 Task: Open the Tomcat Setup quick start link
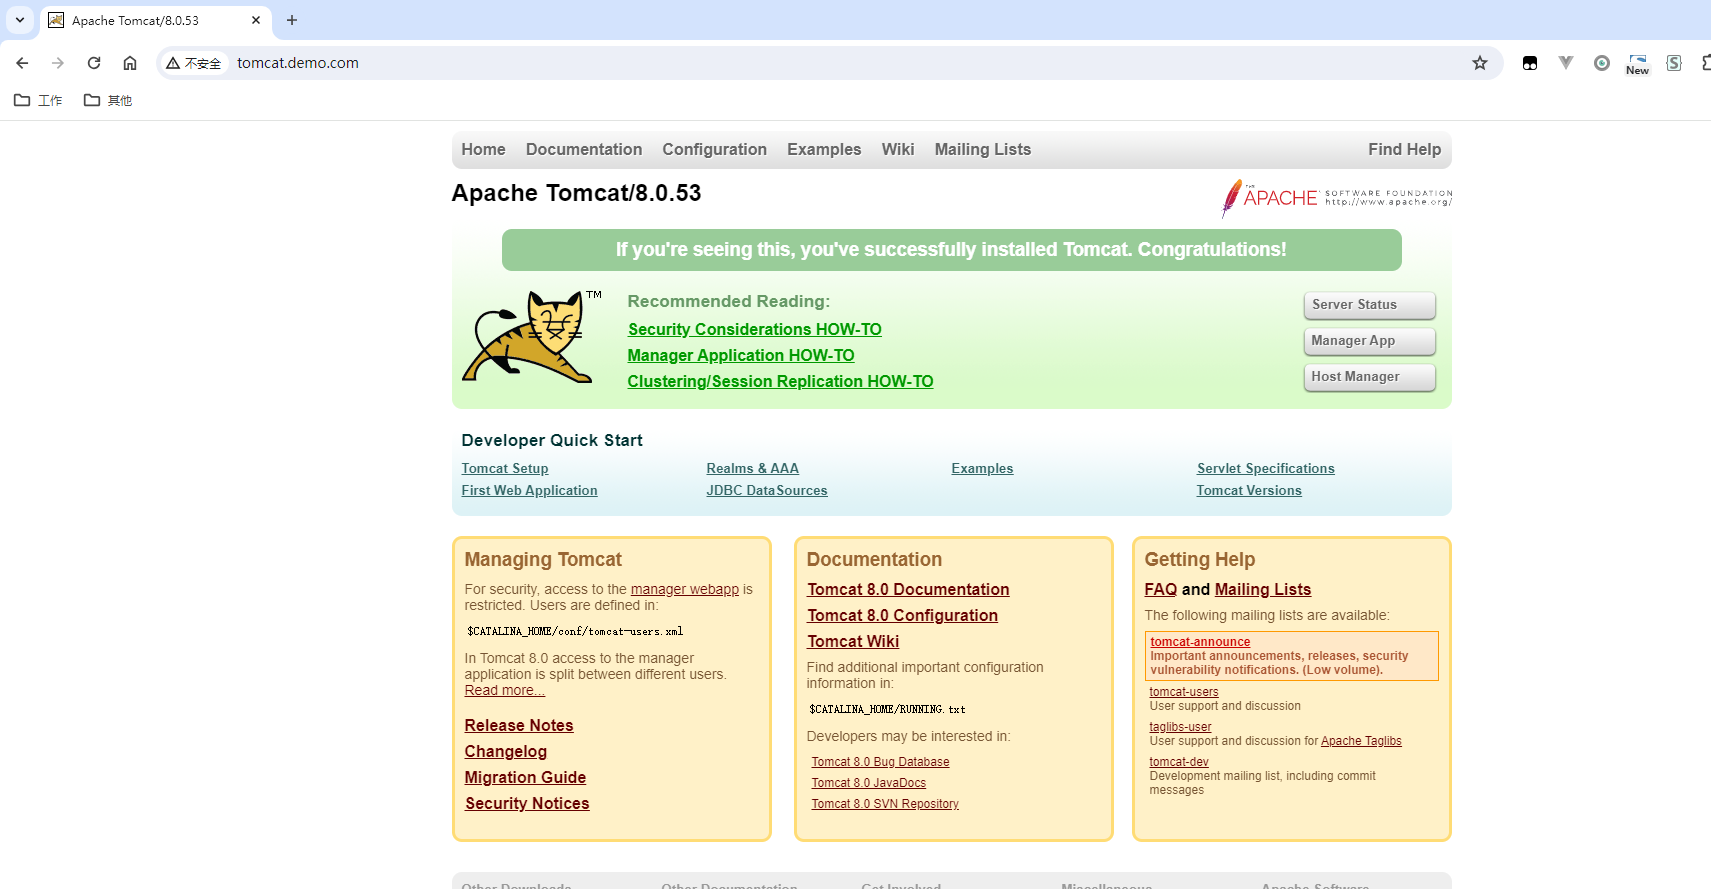[505, 468]
